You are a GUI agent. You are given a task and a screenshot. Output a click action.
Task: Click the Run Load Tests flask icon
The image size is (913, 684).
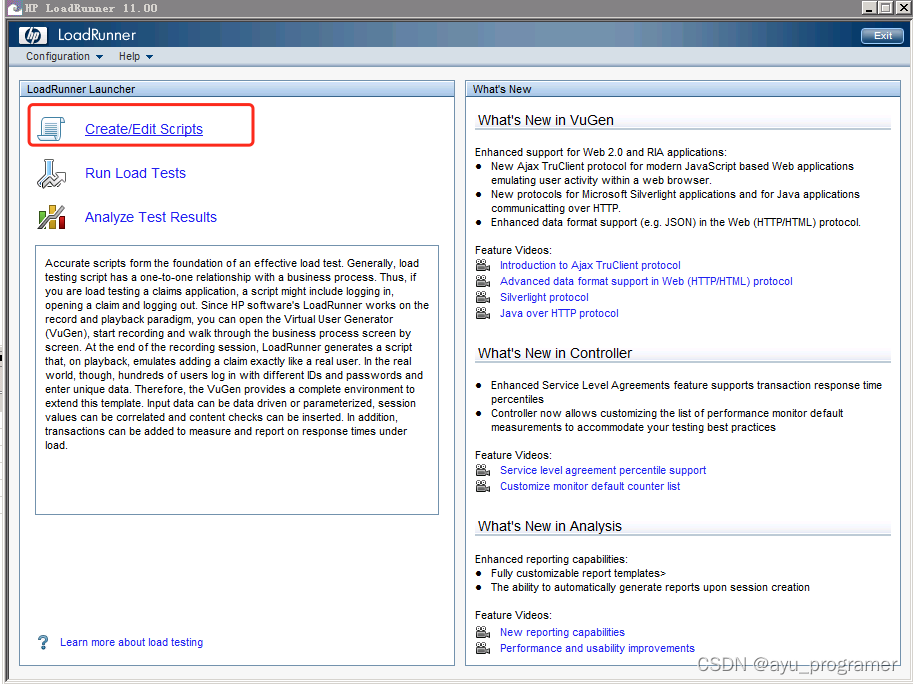click(51, 173)
